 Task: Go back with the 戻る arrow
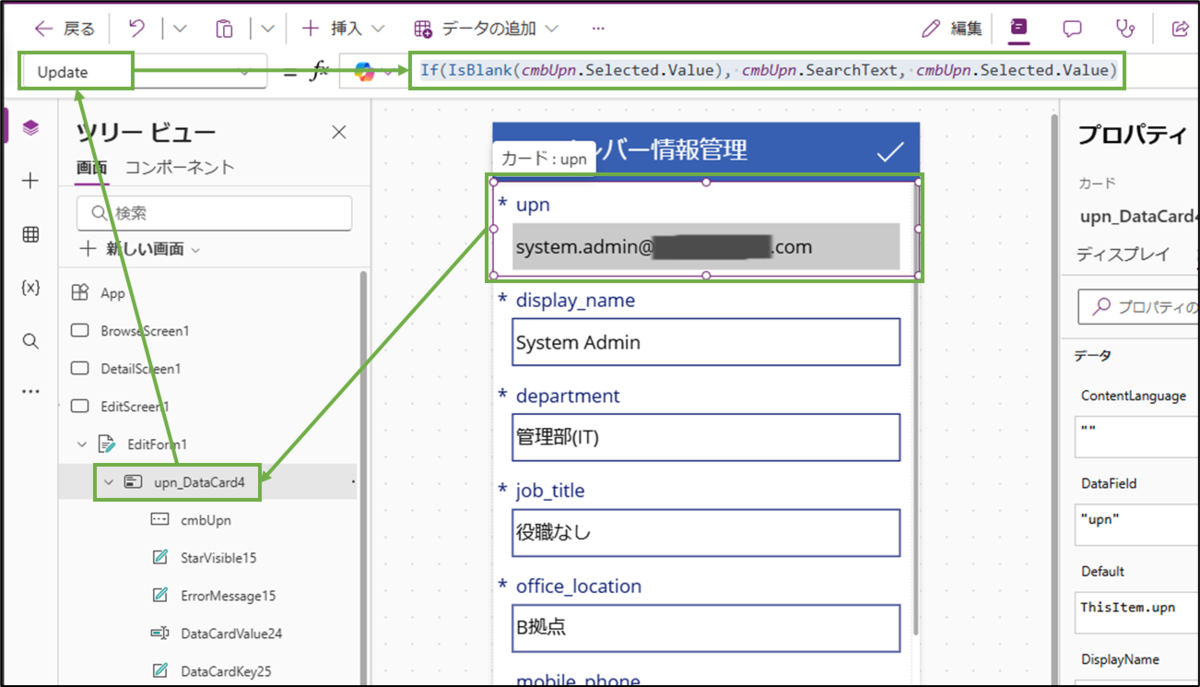65,28
